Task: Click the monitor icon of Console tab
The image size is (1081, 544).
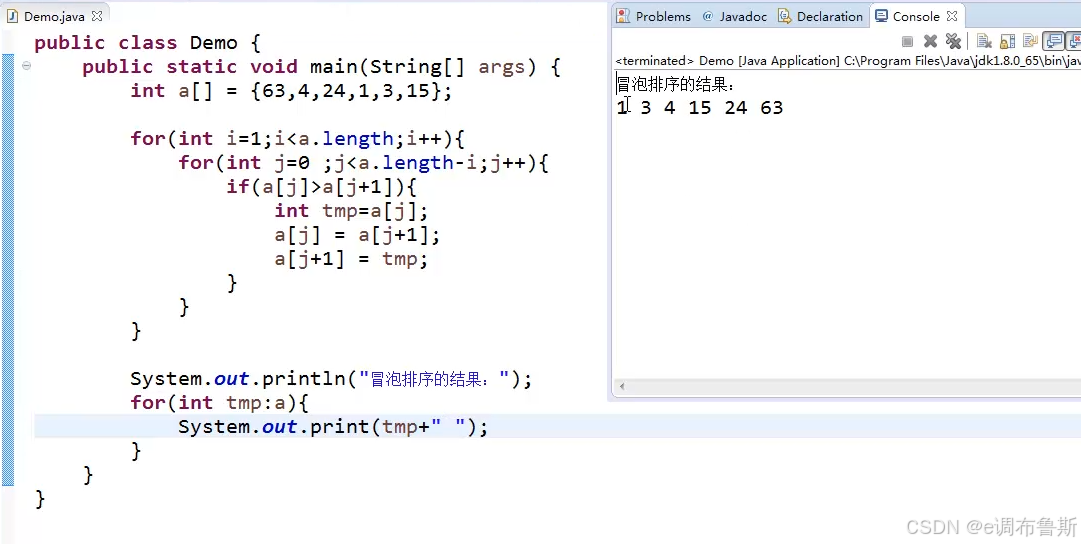Action: tap(881, 16)
